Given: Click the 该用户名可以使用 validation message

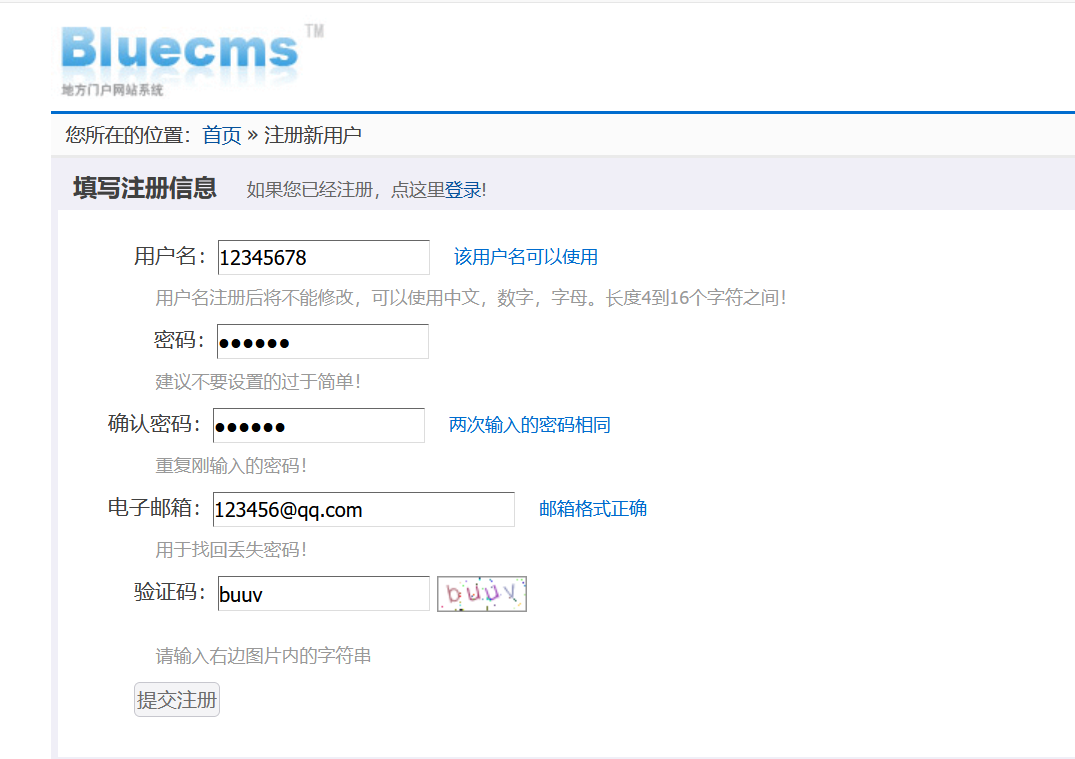Looking at the screenshot, I should [x=526, y=256].
